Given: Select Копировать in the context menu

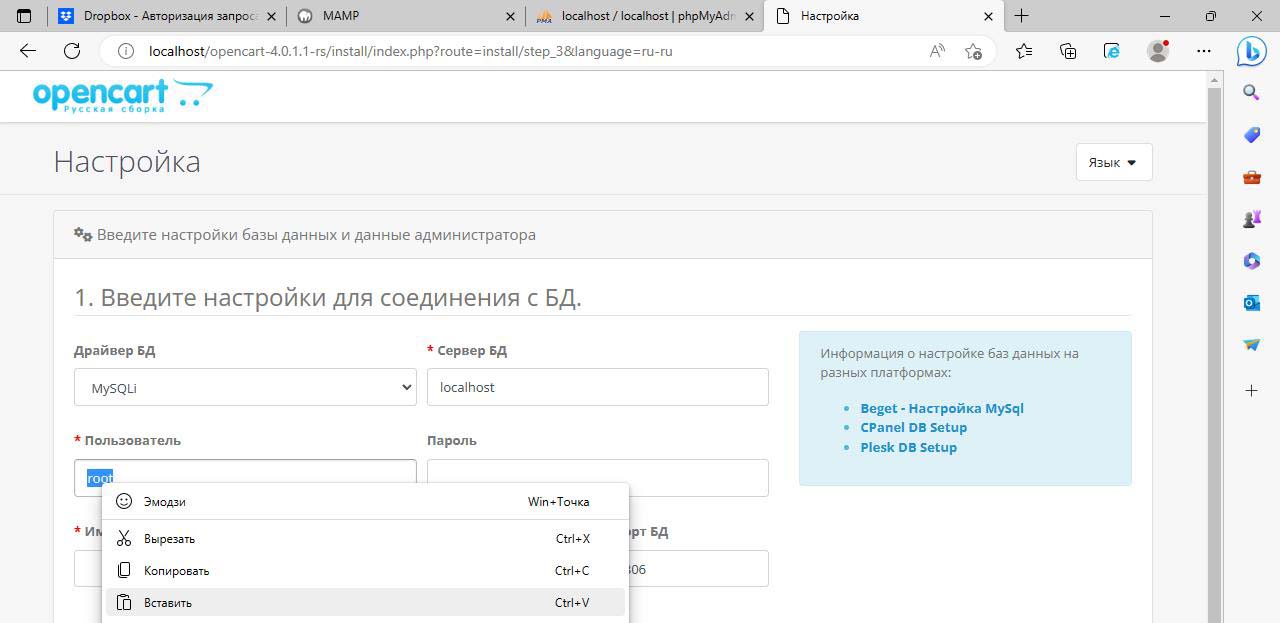Looking at the screenshot, I should point(176,570).
